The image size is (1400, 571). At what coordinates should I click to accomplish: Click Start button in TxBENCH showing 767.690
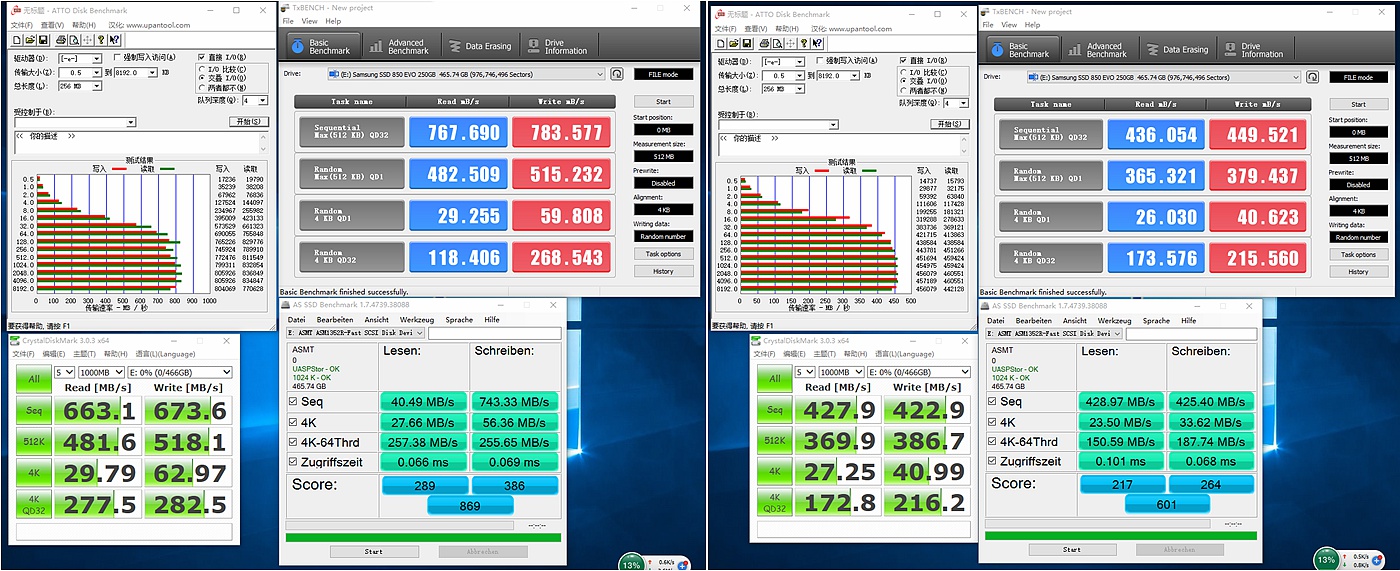(x=663, y=102)
